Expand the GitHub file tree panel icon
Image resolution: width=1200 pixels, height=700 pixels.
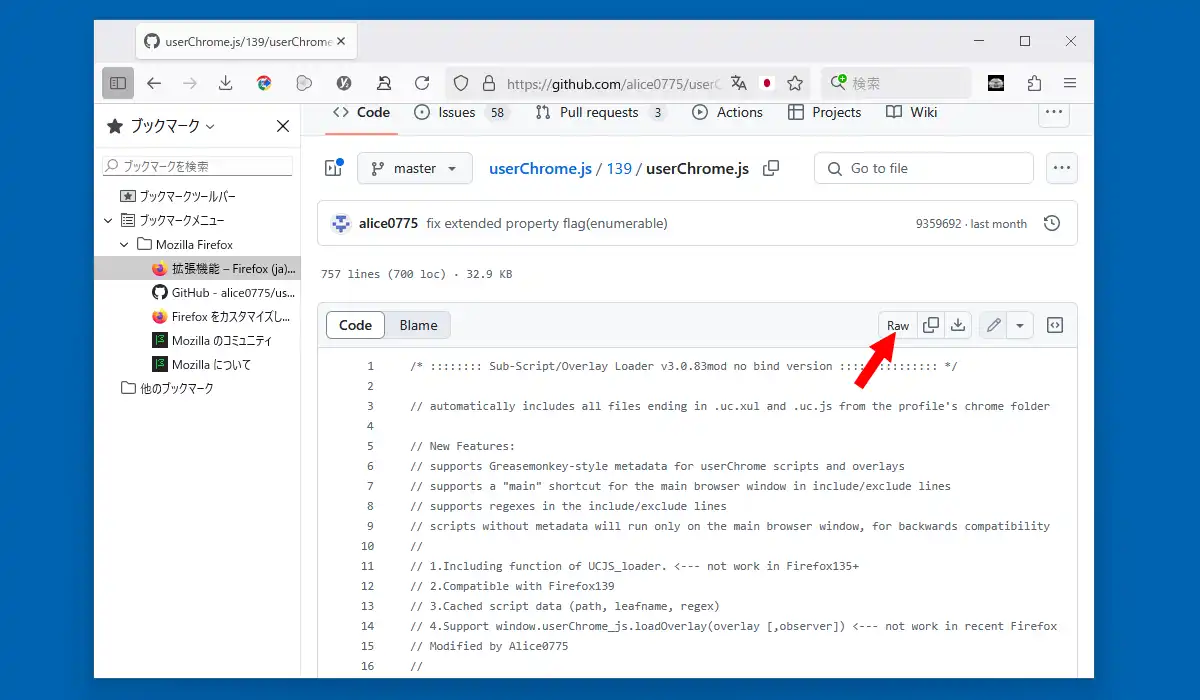[x=333, y=168]
